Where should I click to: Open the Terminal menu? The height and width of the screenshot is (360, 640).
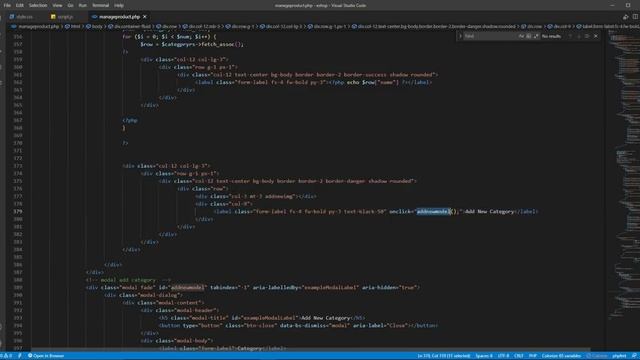(x=100, y=5)
